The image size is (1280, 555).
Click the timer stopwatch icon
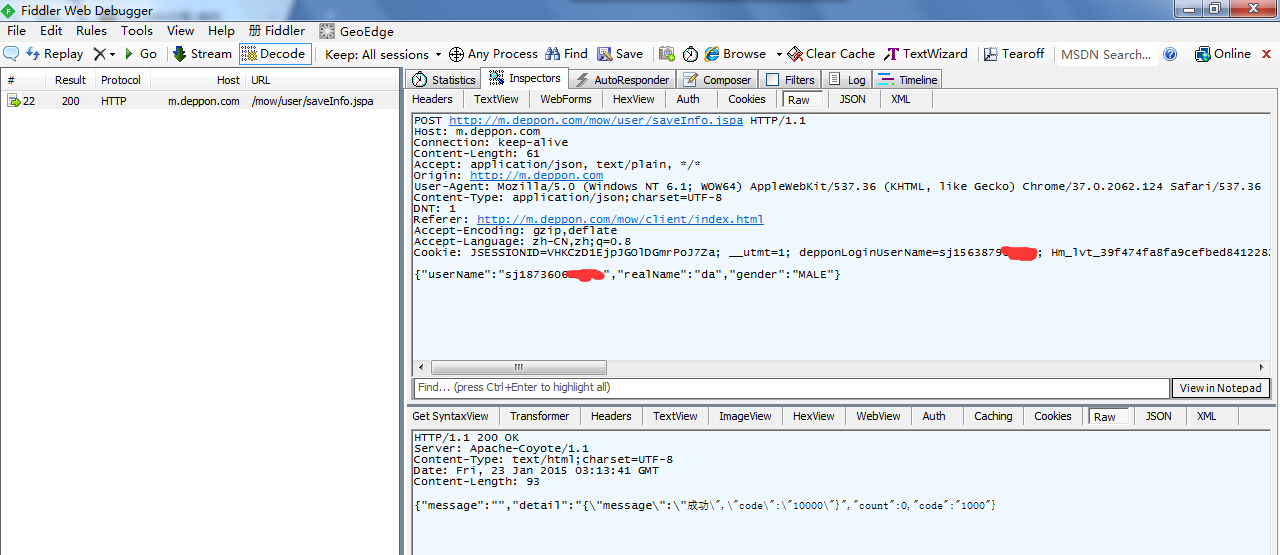click(690, 54)
